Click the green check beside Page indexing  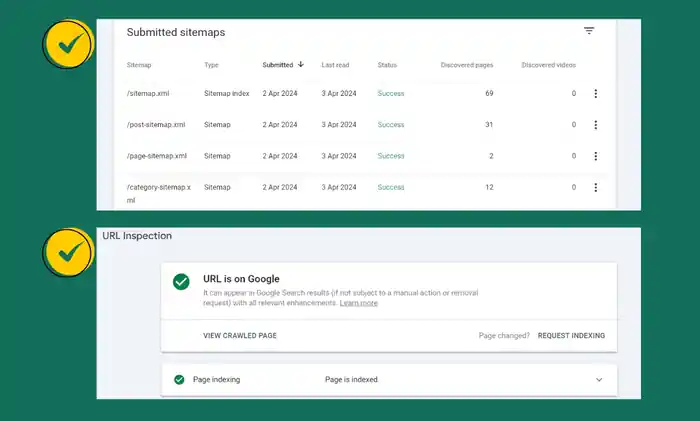(x=179, y=379)
